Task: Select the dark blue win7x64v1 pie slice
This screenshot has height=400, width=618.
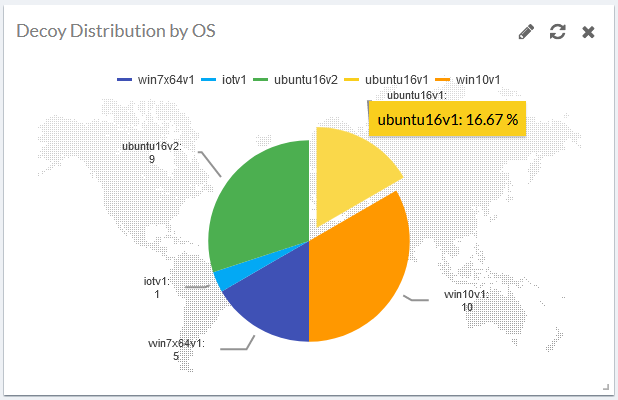Action: [278, 300]
